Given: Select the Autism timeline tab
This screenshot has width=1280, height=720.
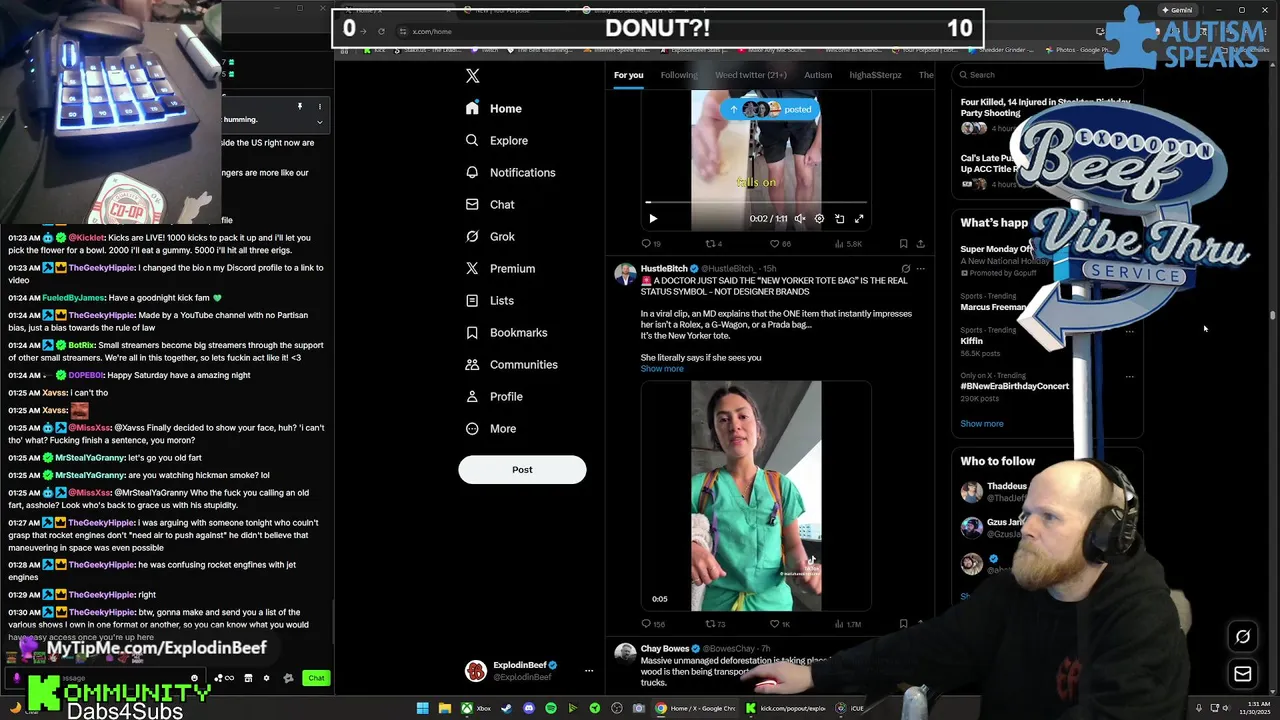Looking at the screenshot, I should point(818,75).
